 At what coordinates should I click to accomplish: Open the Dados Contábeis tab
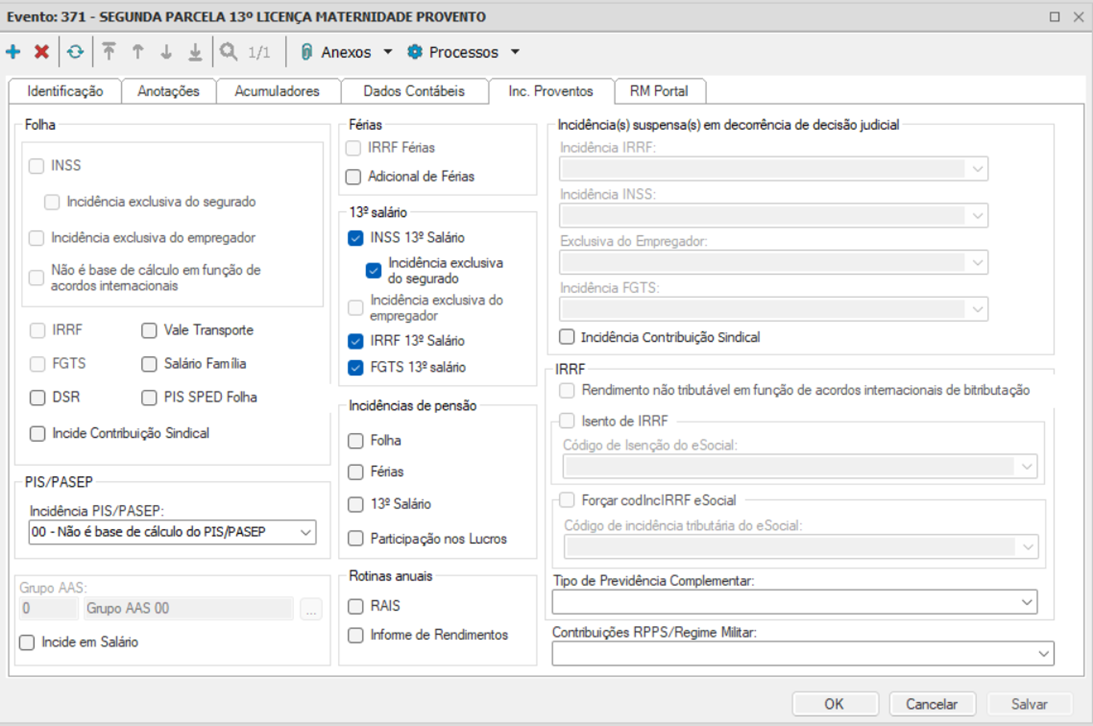point(414,91)
